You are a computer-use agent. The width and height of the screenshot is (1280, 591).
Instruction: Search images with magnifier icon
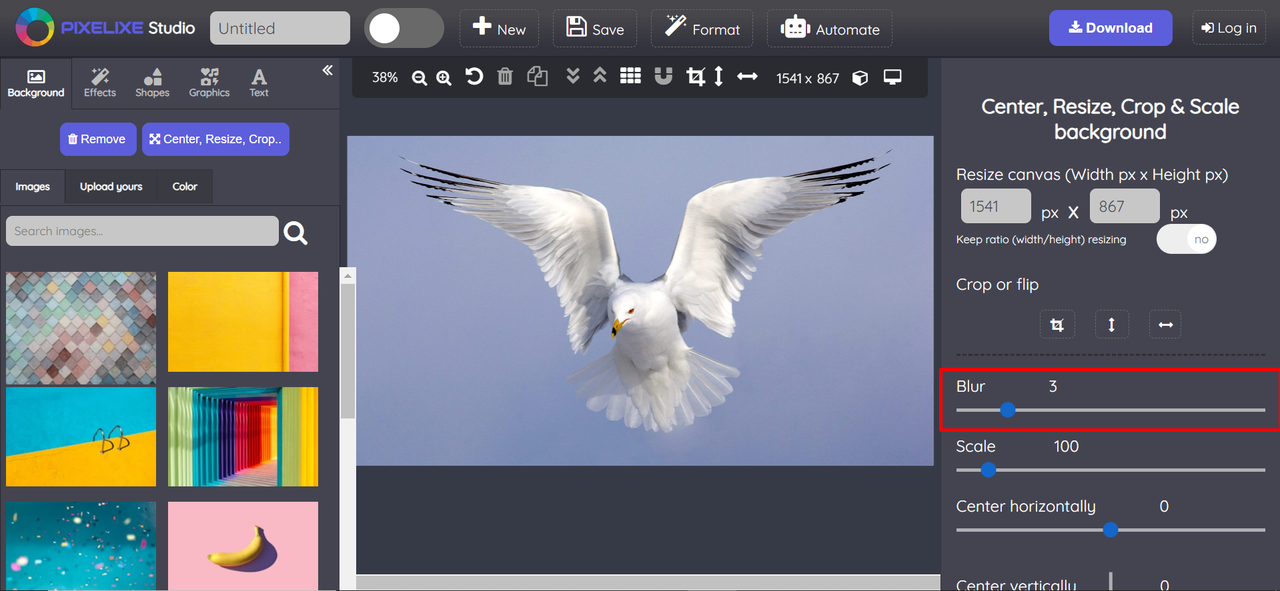coord(295,233)
